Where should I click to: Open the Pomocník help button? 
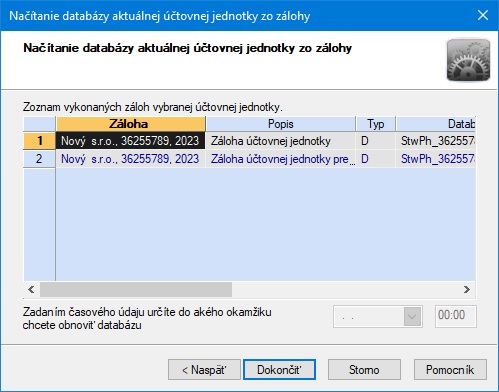tap(450, 369)
